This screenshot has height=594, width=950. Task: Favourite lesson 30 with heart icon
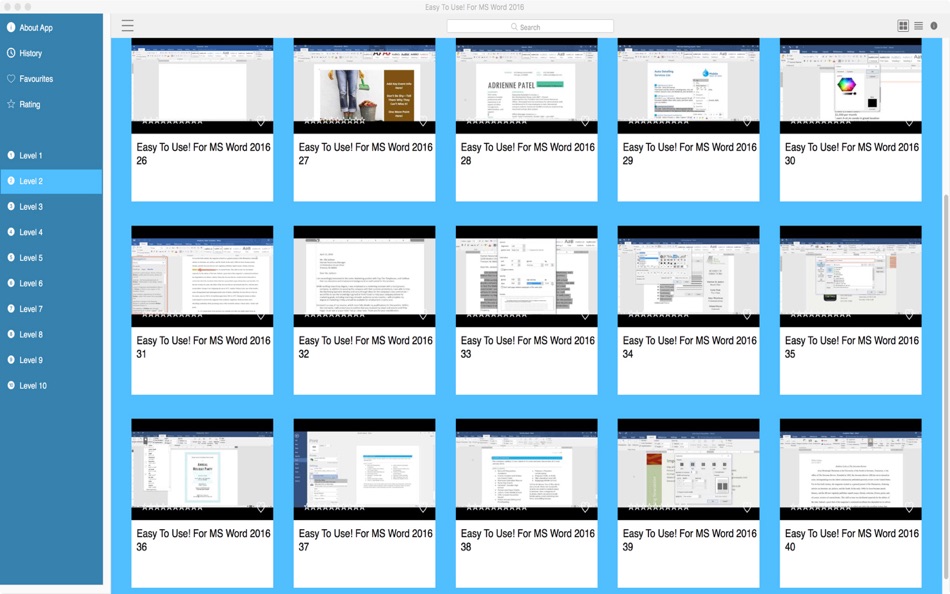click(x=909, y=122)
